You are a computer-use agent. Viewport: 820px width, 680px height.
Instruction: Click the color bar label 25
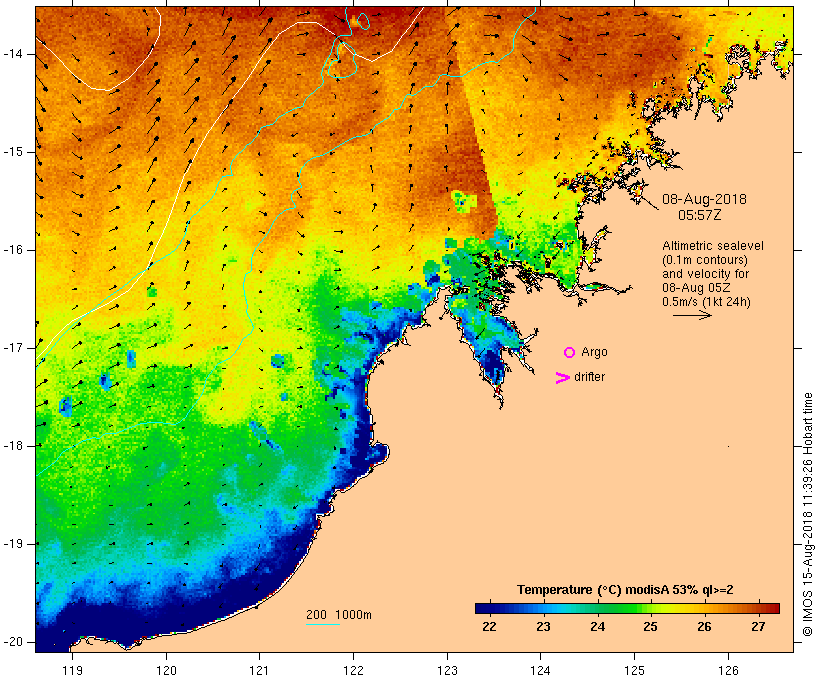[650, 627]
